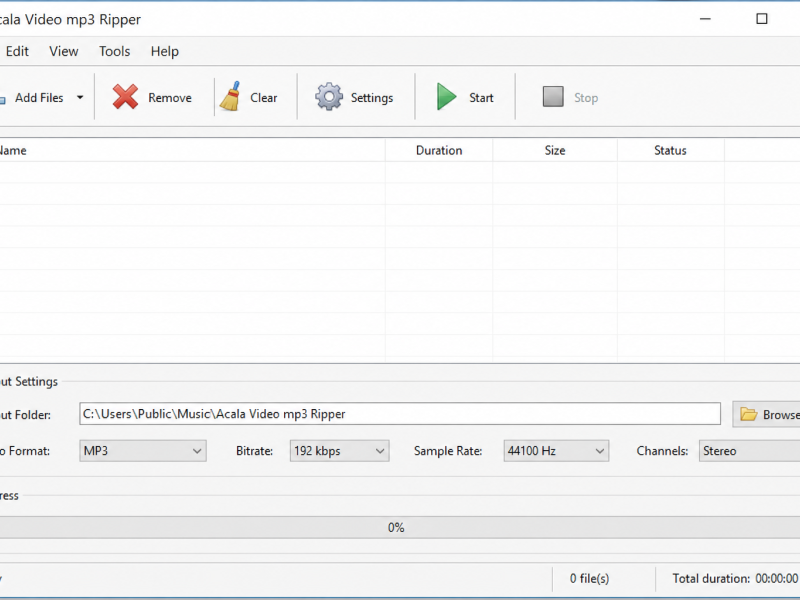Sort list by Size column header
Image resolution: width=800 pixels, height=600 pixels.
pos(555,151)
